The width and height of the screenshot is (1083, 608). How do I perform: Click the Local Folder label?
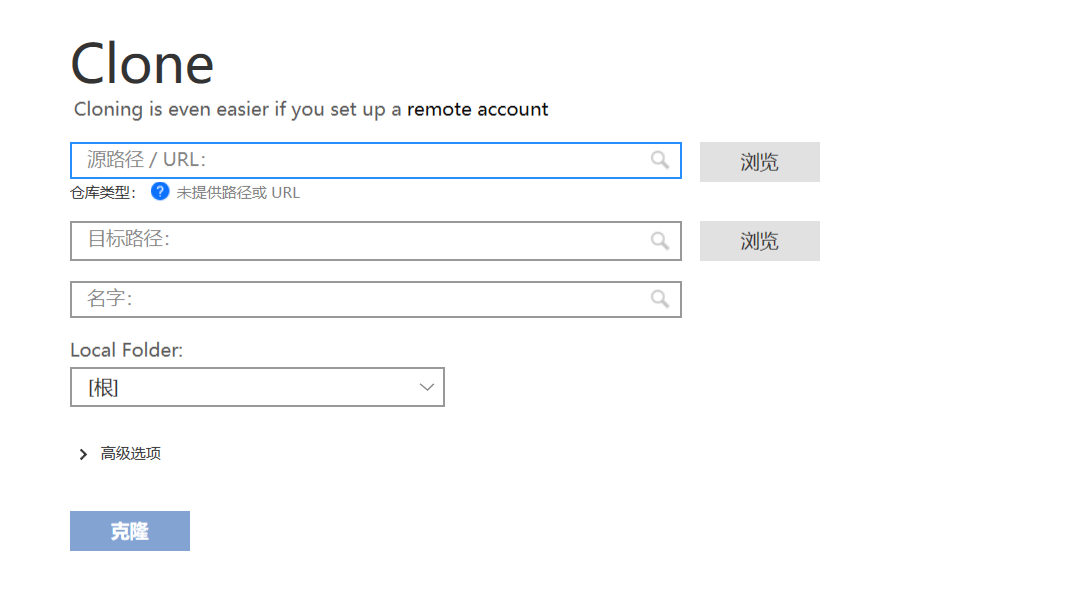coord(126,350)
